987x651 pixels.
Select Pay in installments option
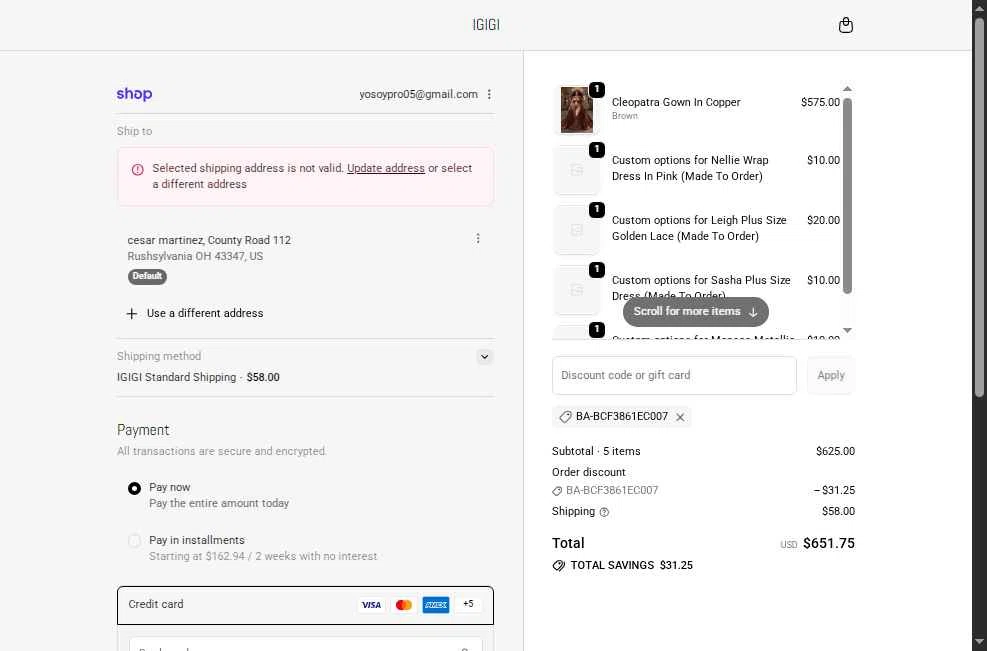click(134, 541)
